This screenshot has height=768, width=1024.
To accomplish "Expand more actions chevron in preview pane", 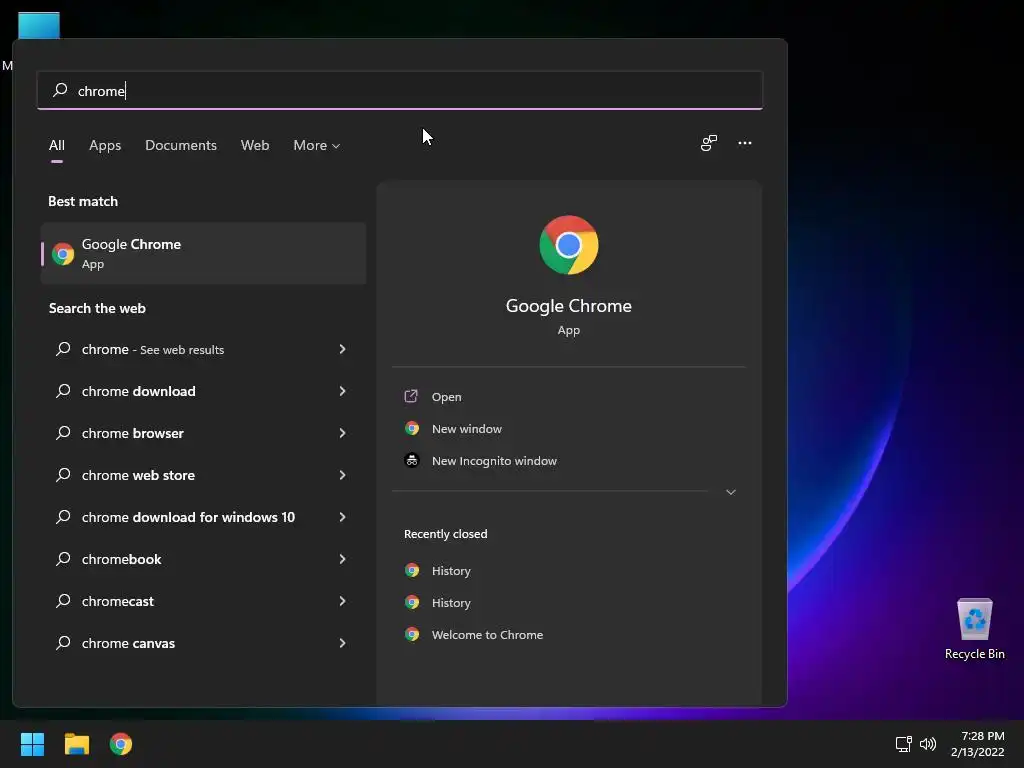I will click(731, 492).
